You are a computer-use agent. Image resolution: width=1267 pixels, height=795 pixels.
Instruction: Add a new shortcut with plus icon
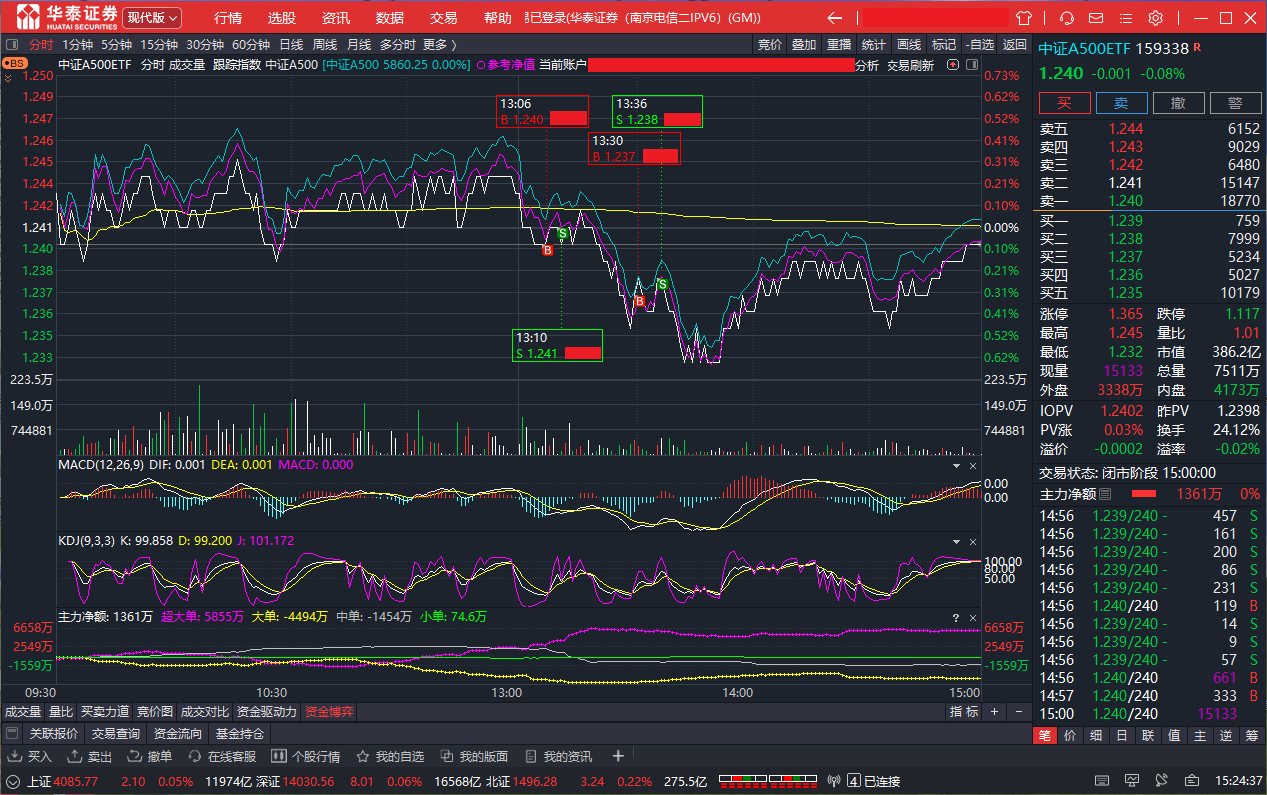point(618,756)
